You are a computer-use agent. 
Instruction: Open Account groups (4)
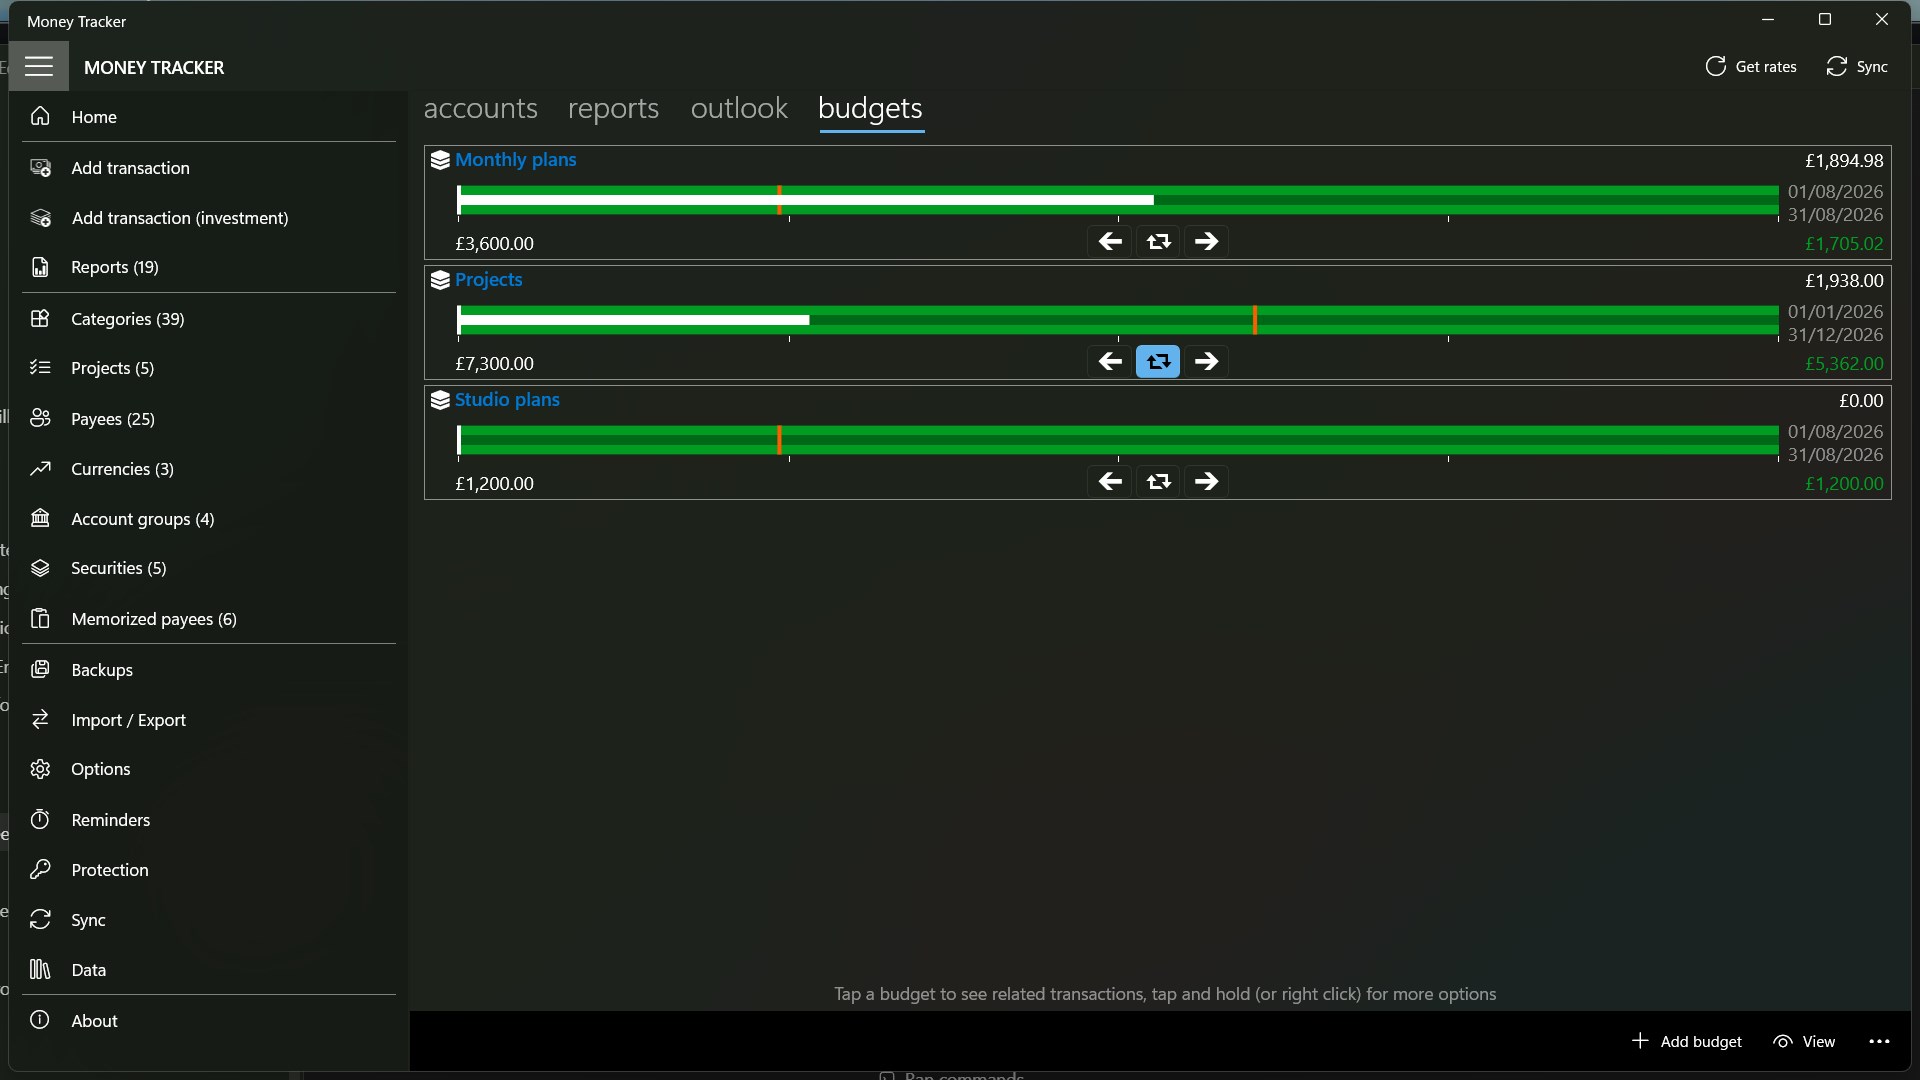(x=209, y=519)
